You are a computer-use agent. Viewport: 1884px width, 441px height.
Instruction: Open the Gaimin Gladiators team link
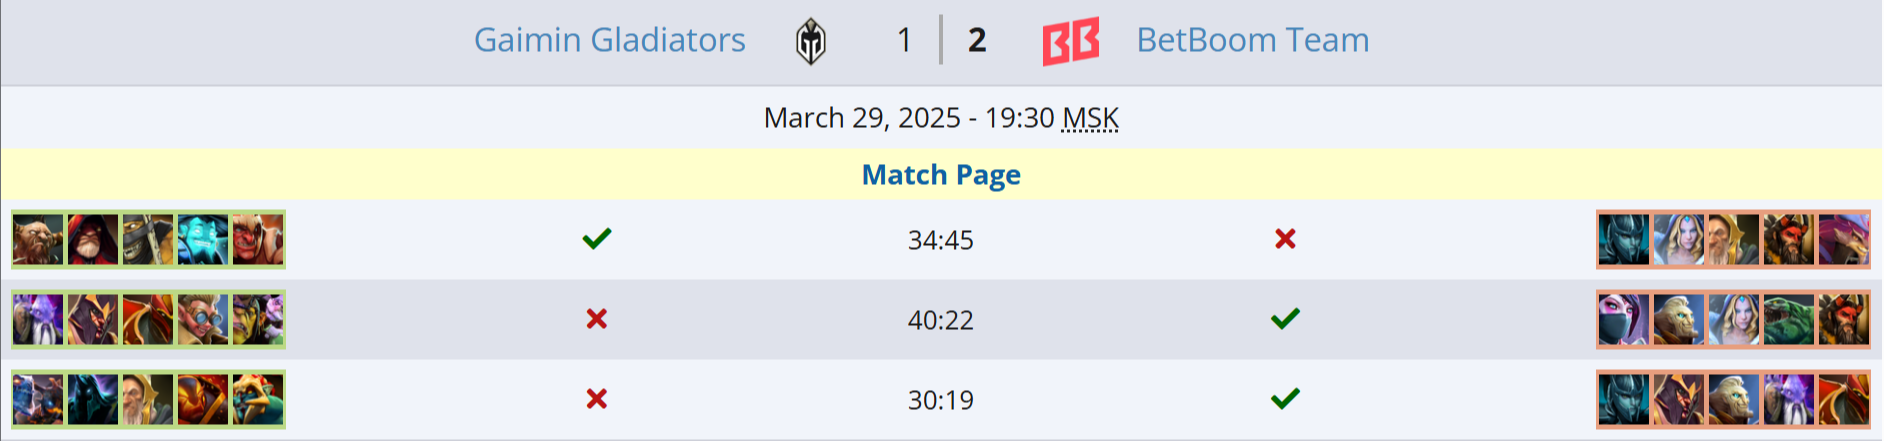(609, 40)
